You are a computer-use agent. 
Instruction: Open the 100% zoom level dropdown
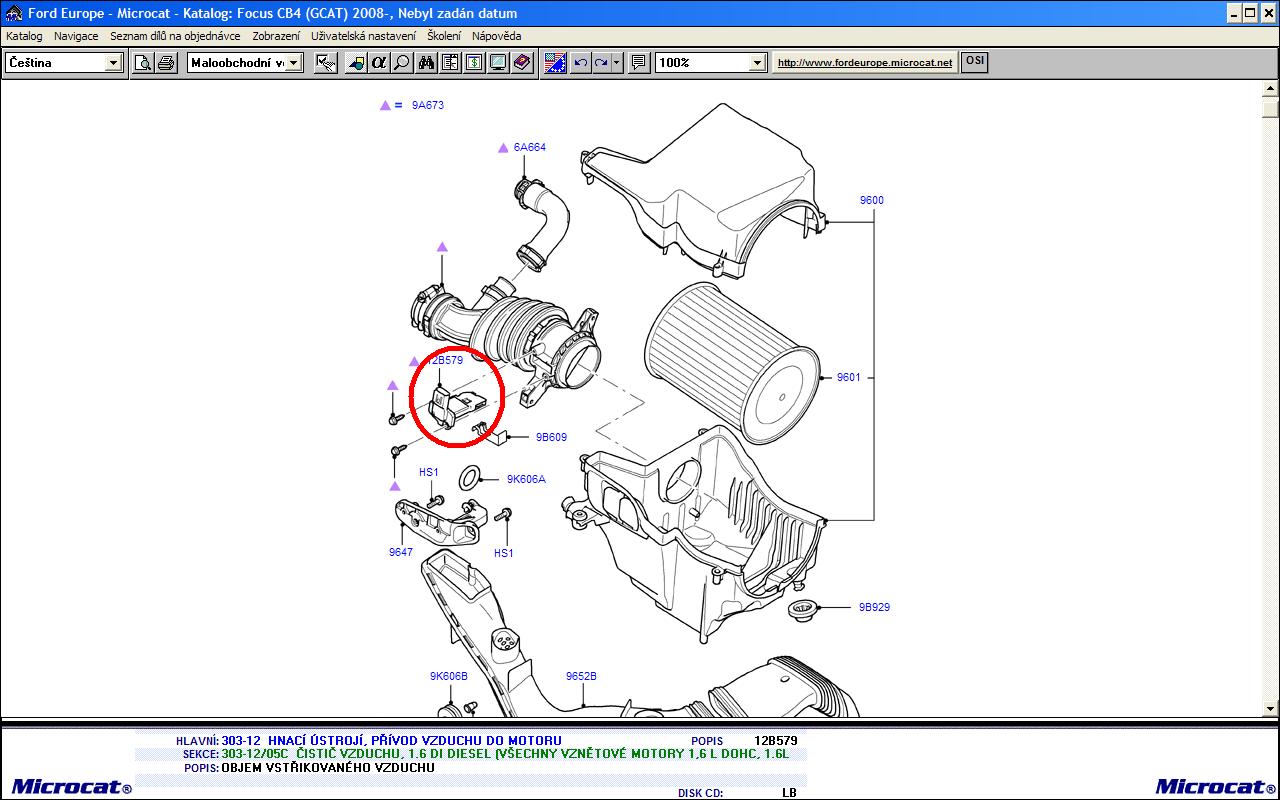pos(757,63)
